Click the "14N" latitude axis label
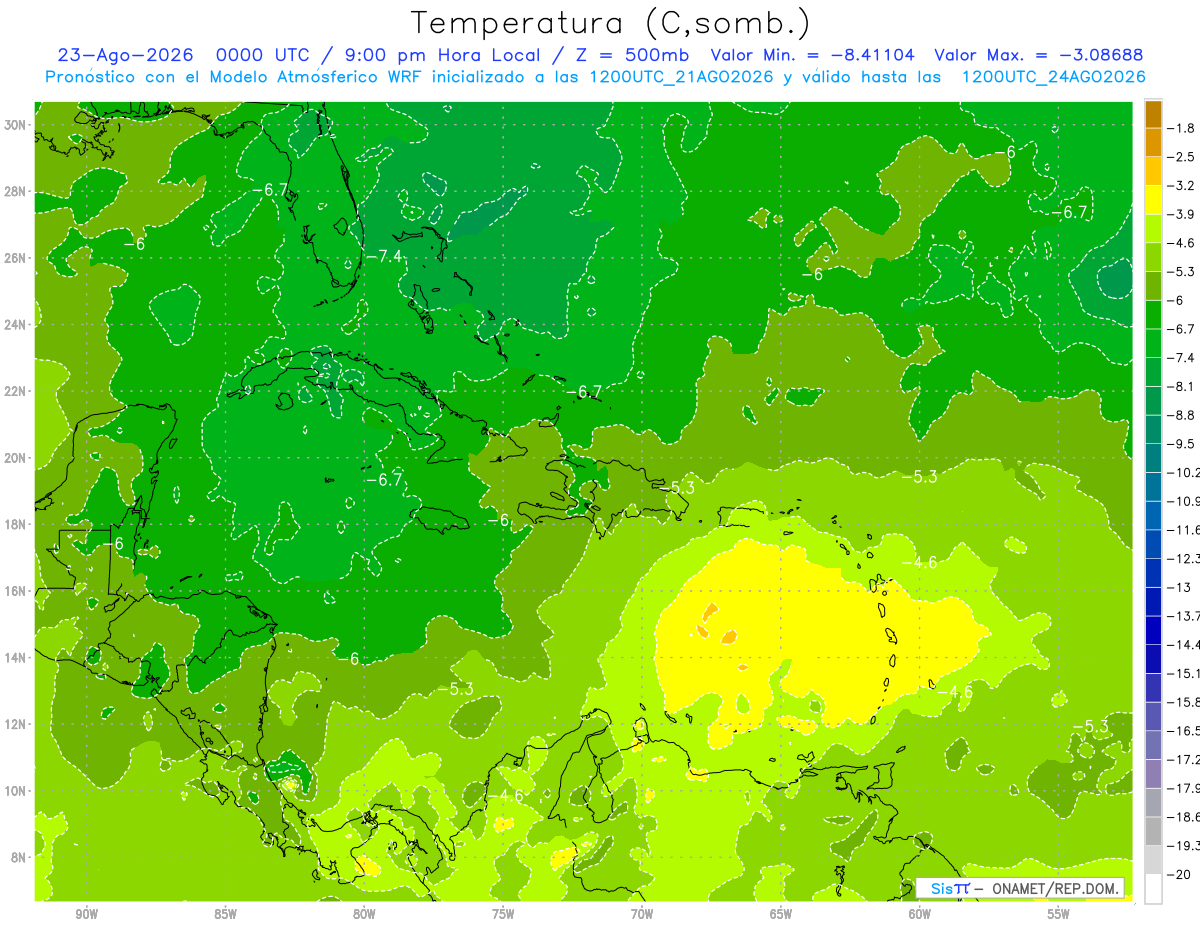Image resolution: width=1200 pixels, height=927 pixels. pos(16,657)
